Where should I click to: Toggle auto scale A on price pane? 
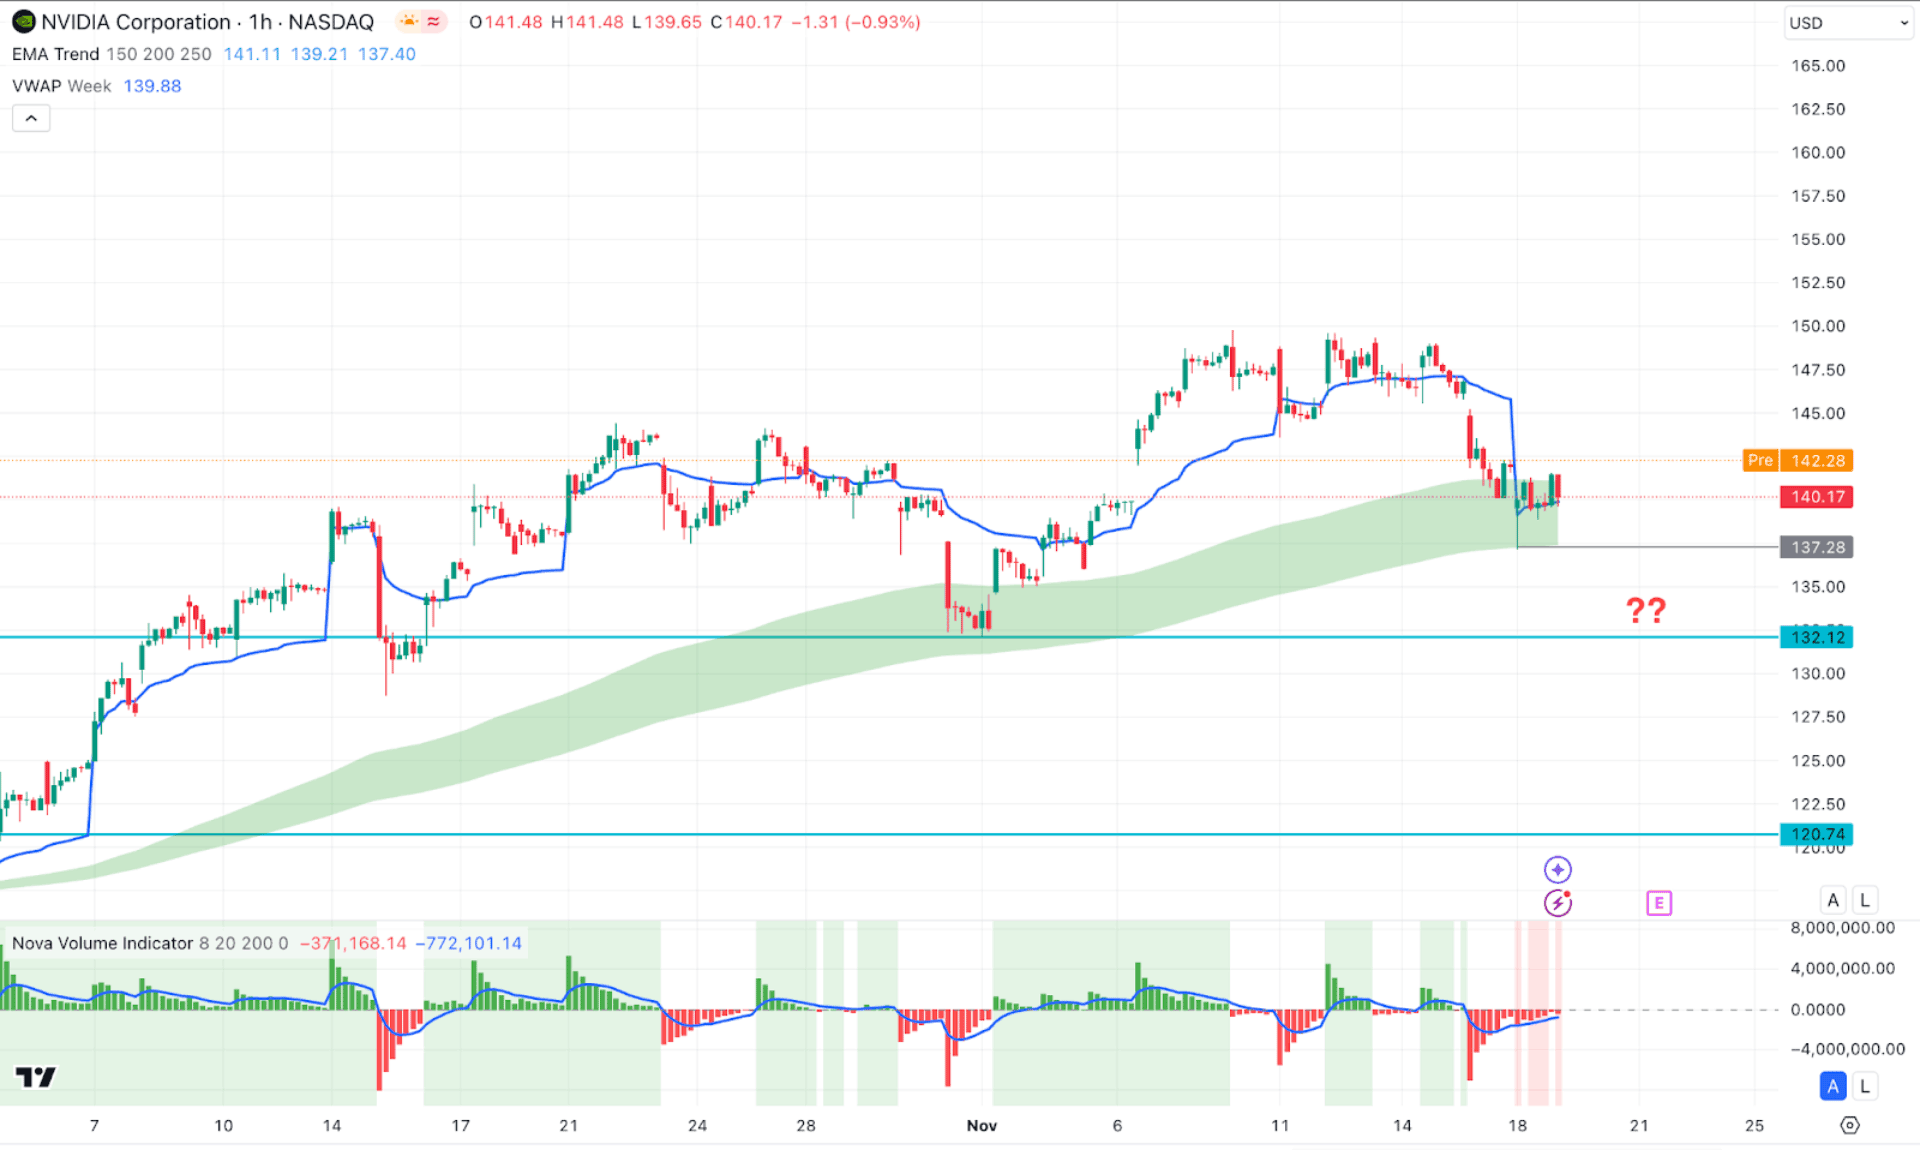pyautogui.click(x=1833, y=900)
